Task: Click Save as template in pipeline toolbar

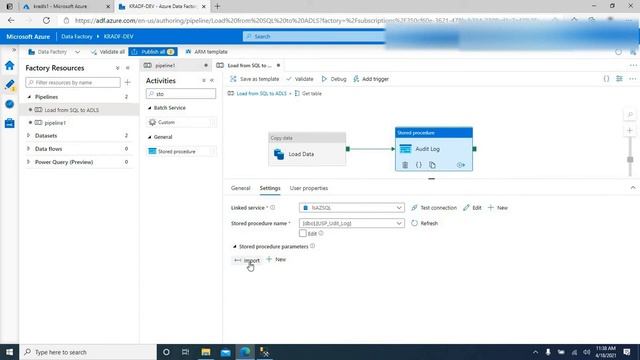Action: pos(255,79)
